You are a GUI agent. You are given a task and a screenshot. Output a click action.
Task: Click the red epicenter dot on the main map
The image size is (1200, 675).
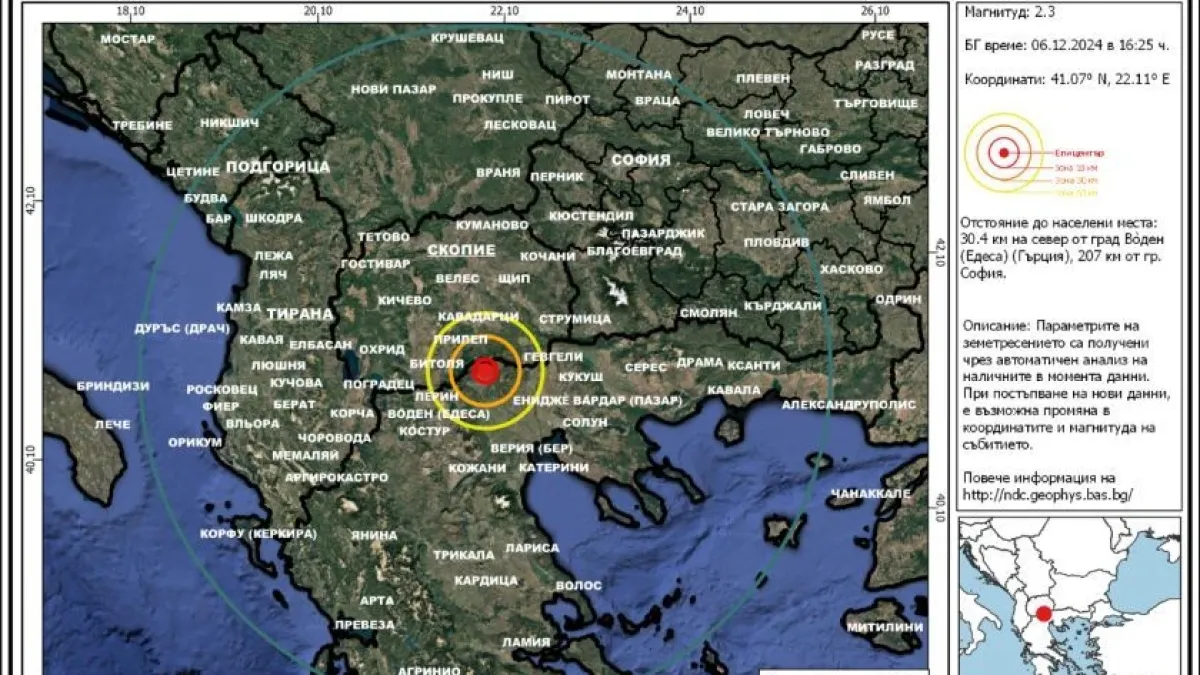[x=485, y=373]
